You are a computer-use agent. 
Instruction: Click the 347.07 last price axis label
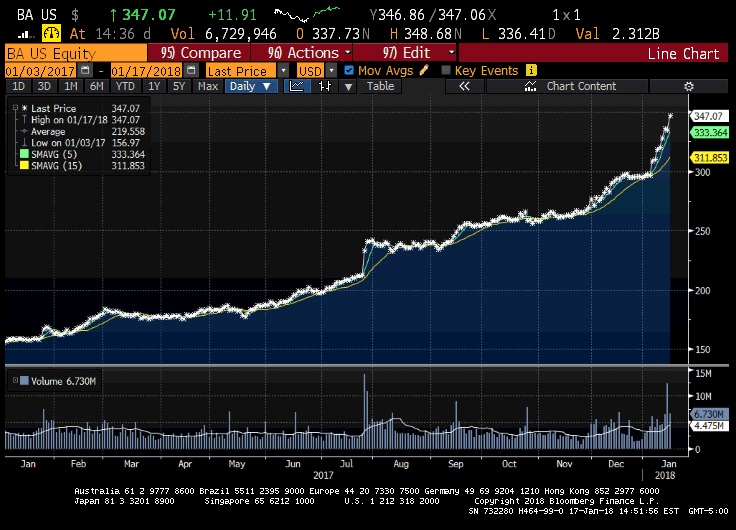click(709, 116)
